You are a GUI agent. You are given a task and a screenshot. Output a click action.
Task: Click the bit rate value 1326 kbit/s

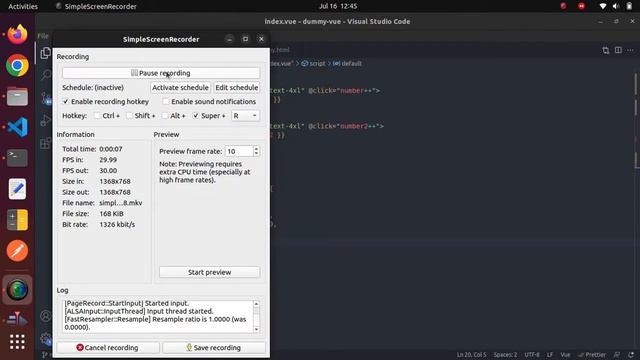click(117, 224)
